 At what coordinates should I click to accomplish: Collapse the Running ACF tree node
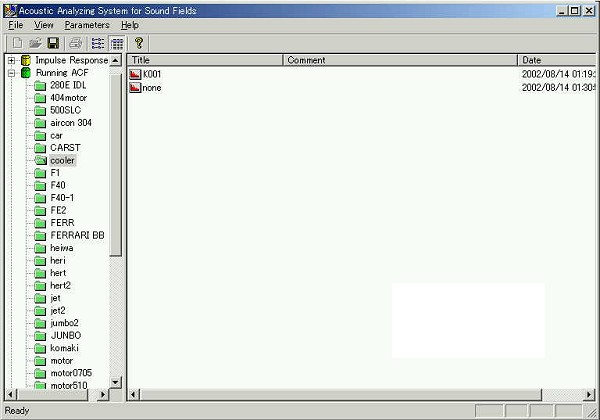coord(11,73)
